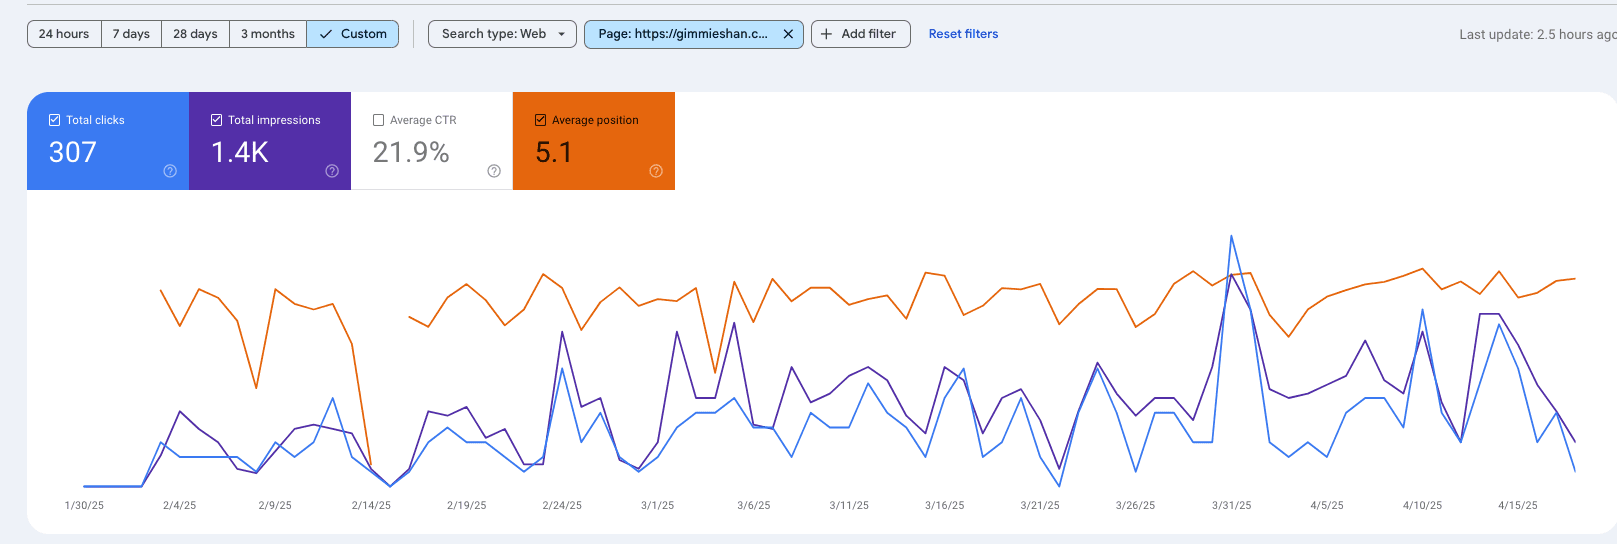
Task: Uncheck the Total clicks checkbox
Action: [54, 120]
